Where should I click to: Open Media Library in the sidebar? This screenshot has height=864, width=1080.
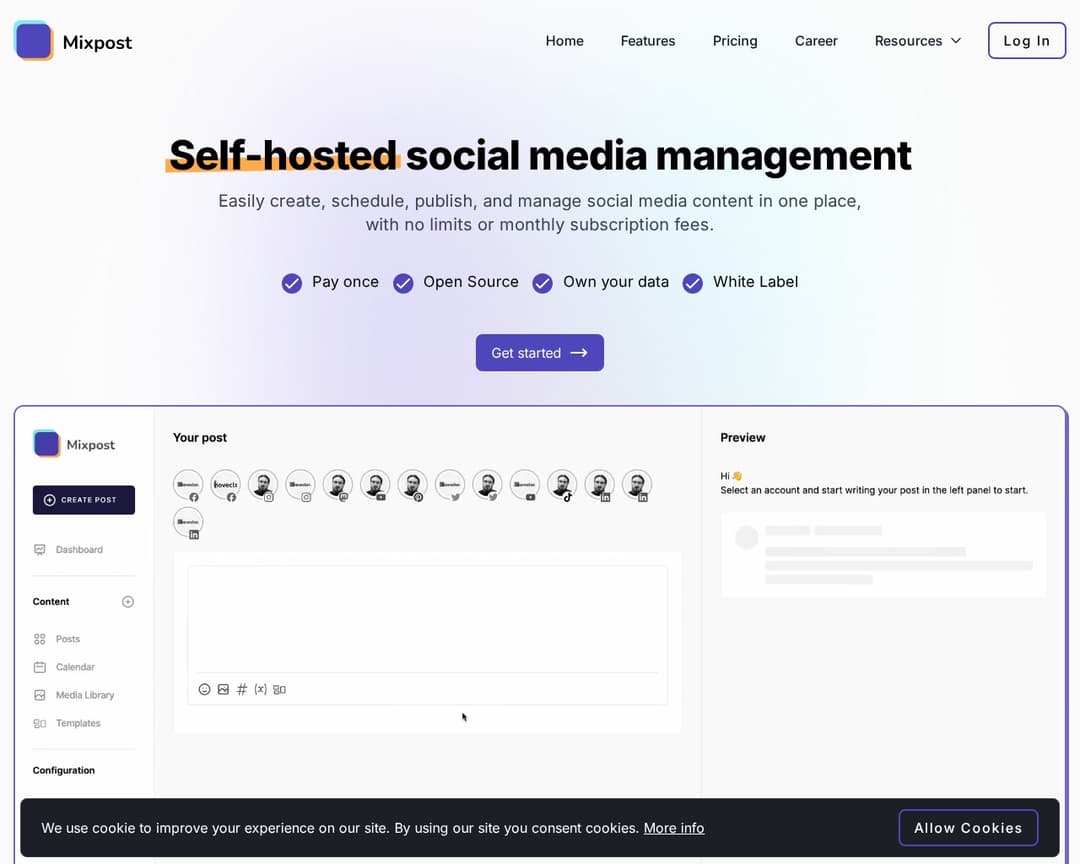[x=84, y=695]
